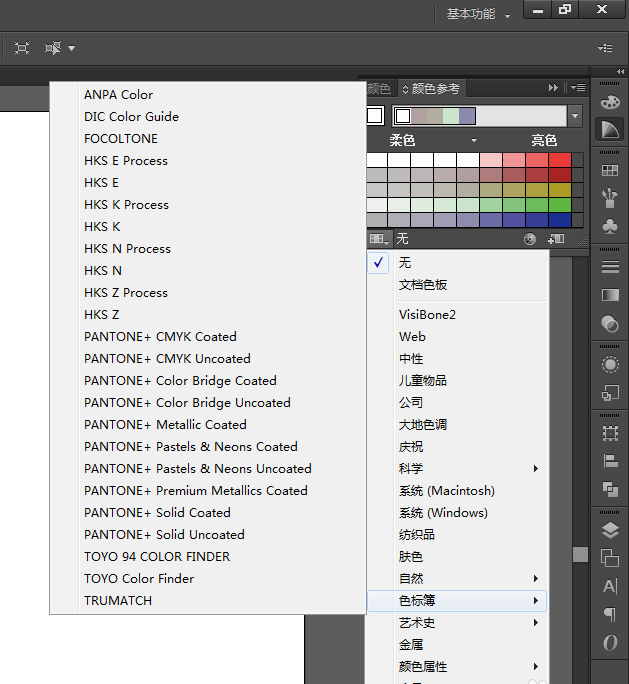629x684 pixels.
Task: Open the Brushes panel dock icon
Action: pyautogui.click(x=610, y=198)
